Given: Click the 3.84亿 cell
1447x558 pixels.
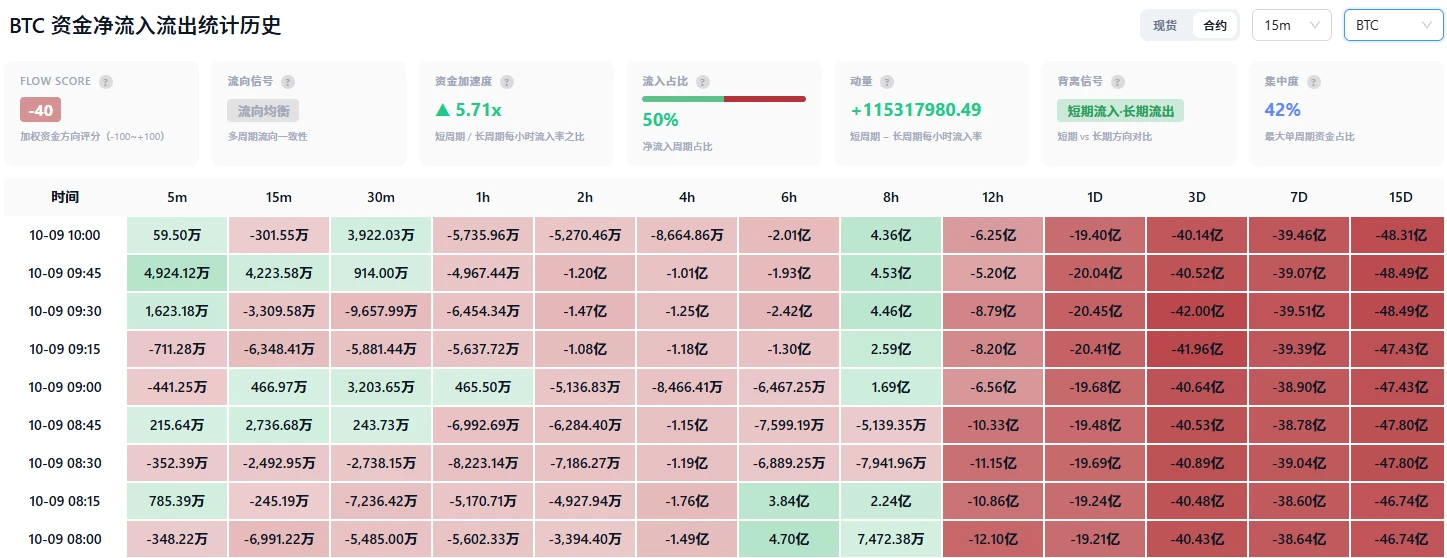Looking at the screenshot, I should (788, 501).
